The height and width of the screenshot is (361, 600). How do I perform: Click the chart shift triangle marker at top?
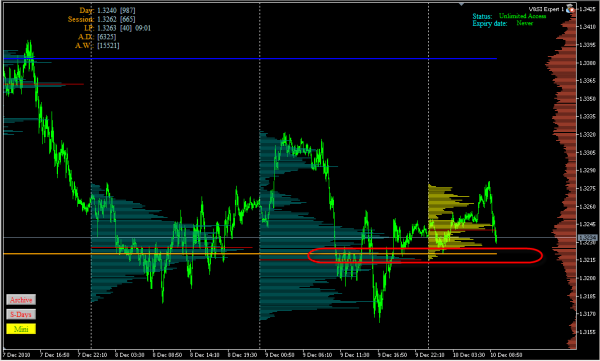click(461, 4)
